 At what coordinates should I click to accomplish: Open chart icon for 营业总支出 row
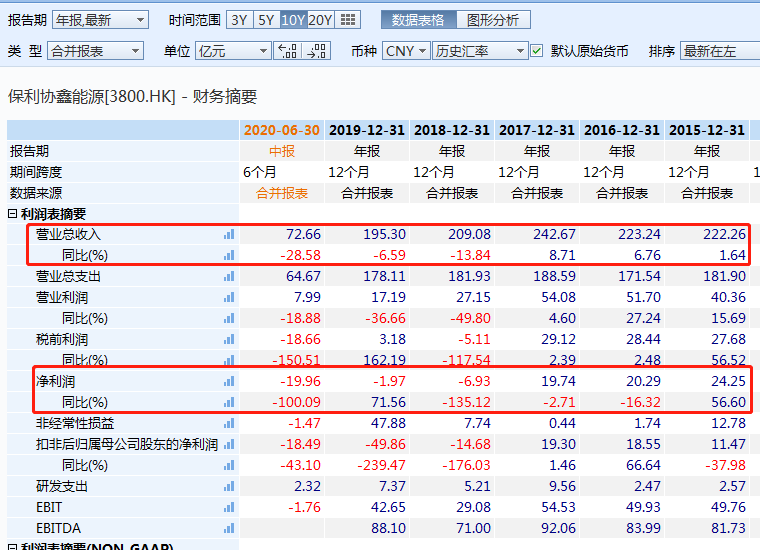tap(229, 277)
